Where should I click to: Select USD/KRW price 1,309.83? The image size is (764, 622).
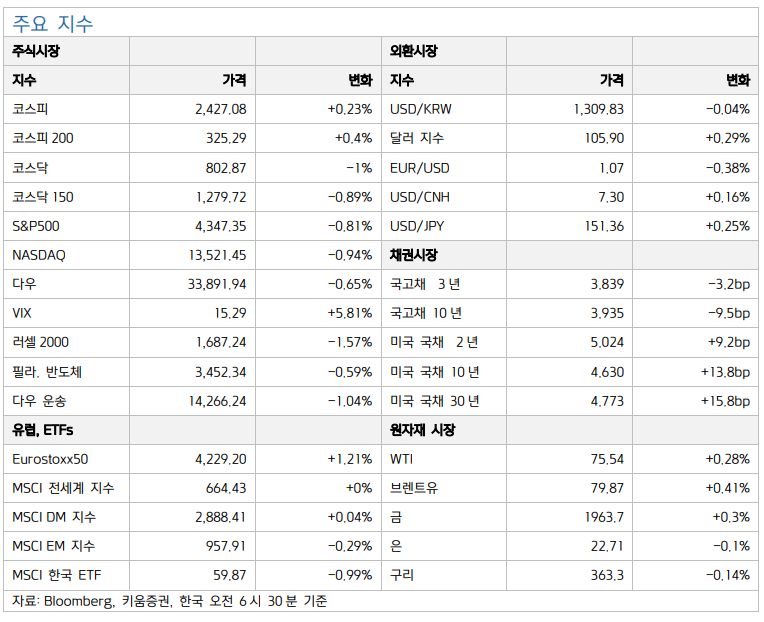click(x=598, y=109)
